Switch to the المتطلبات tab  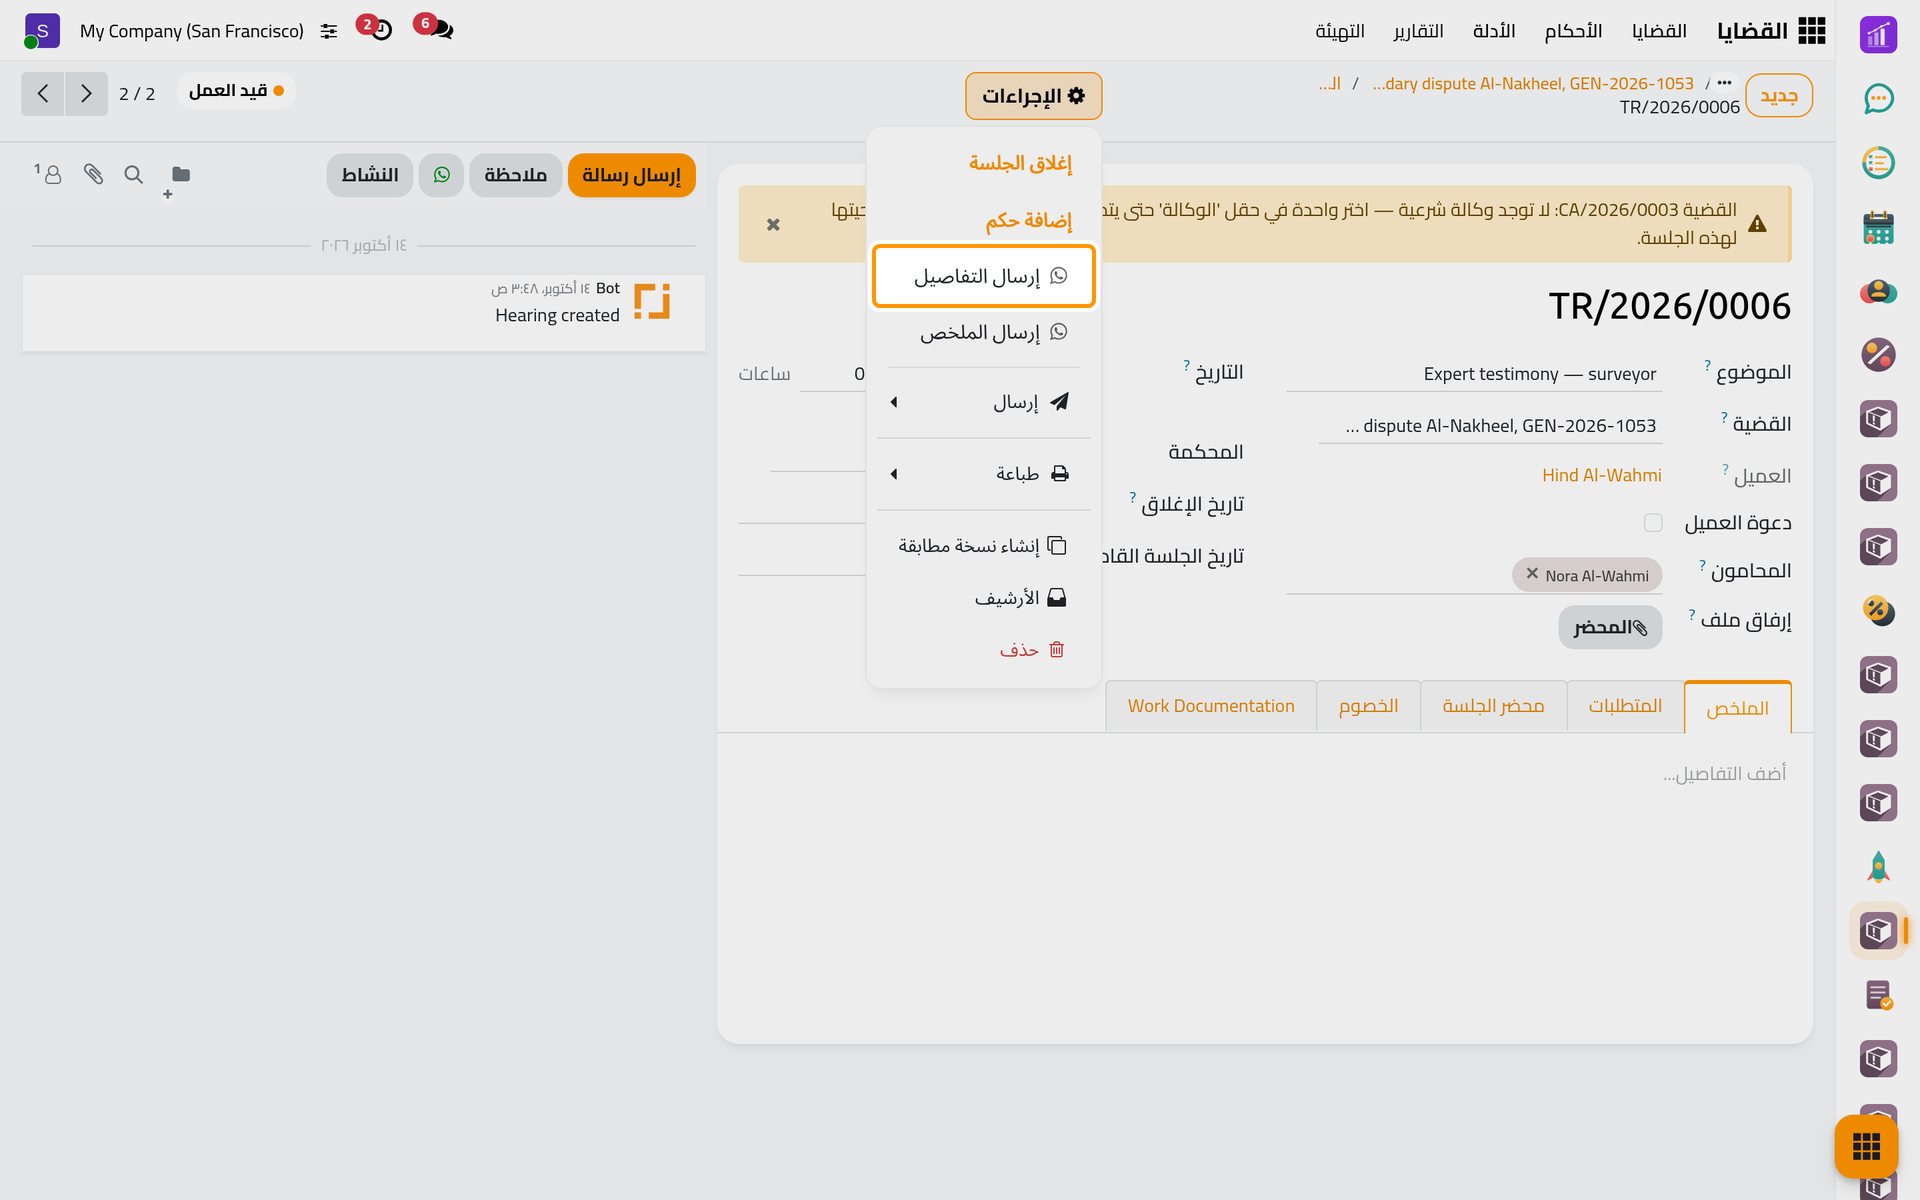(1625, 706)
